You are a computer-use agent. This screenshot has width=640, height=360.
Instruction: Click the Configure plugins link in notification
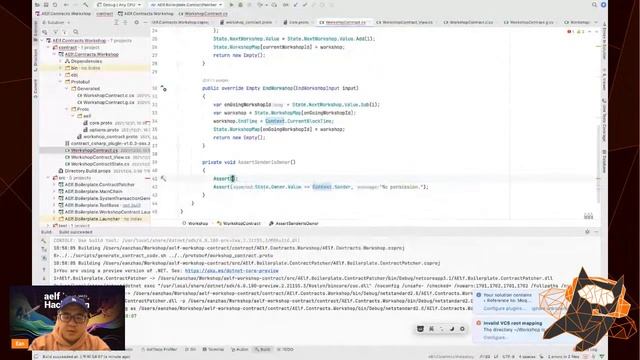(504, 309)
